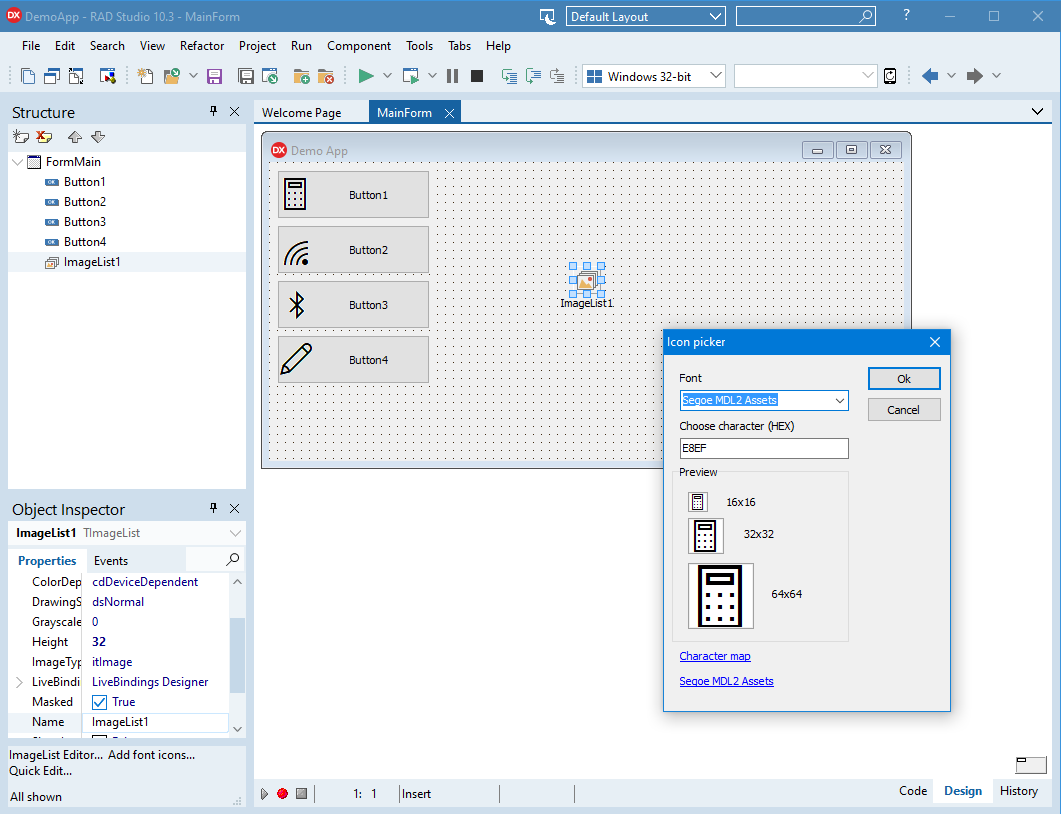
Task: Move item down in Structure panel
Action: point(98,137)
